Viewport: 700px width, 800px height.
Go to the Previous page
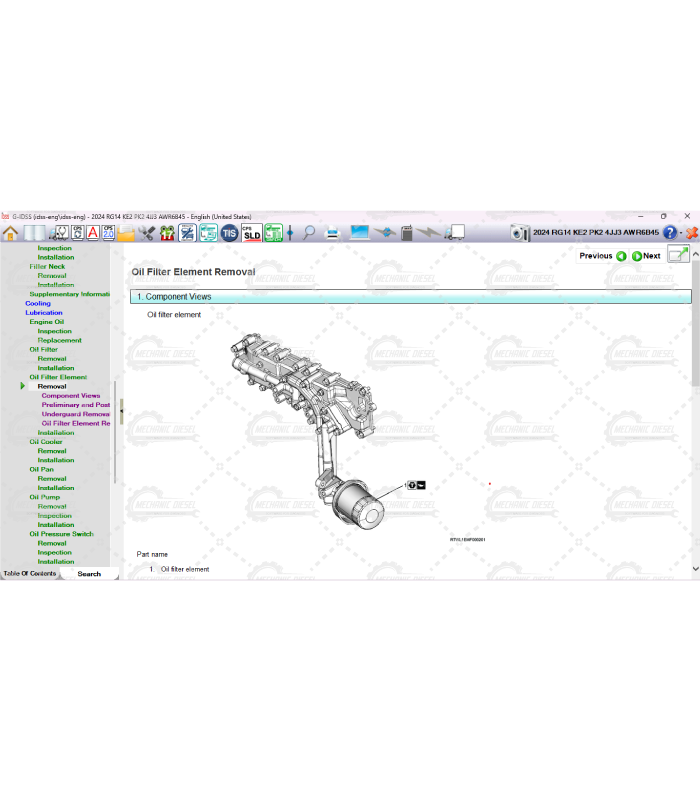(x=602, y=256)
